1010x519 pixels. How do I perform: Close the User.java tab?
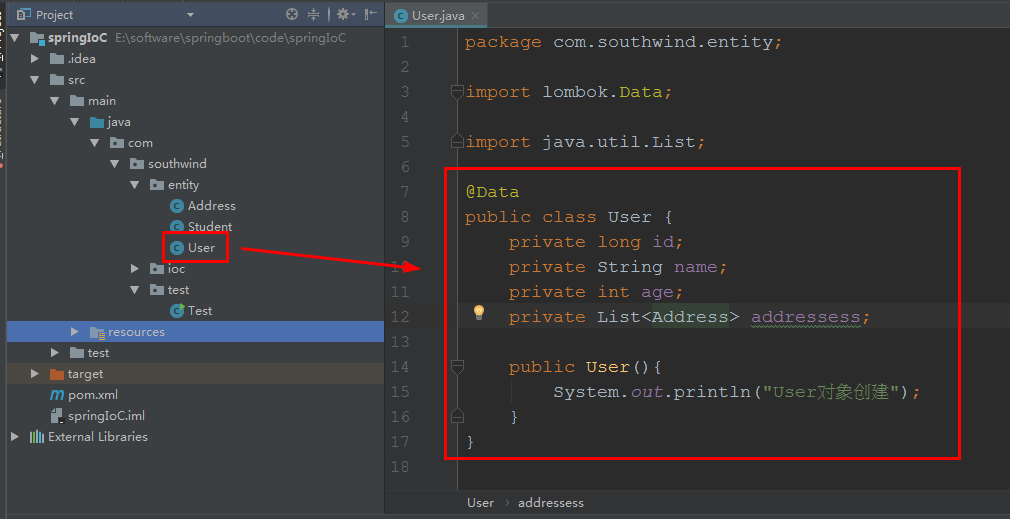tap(476, 16)
